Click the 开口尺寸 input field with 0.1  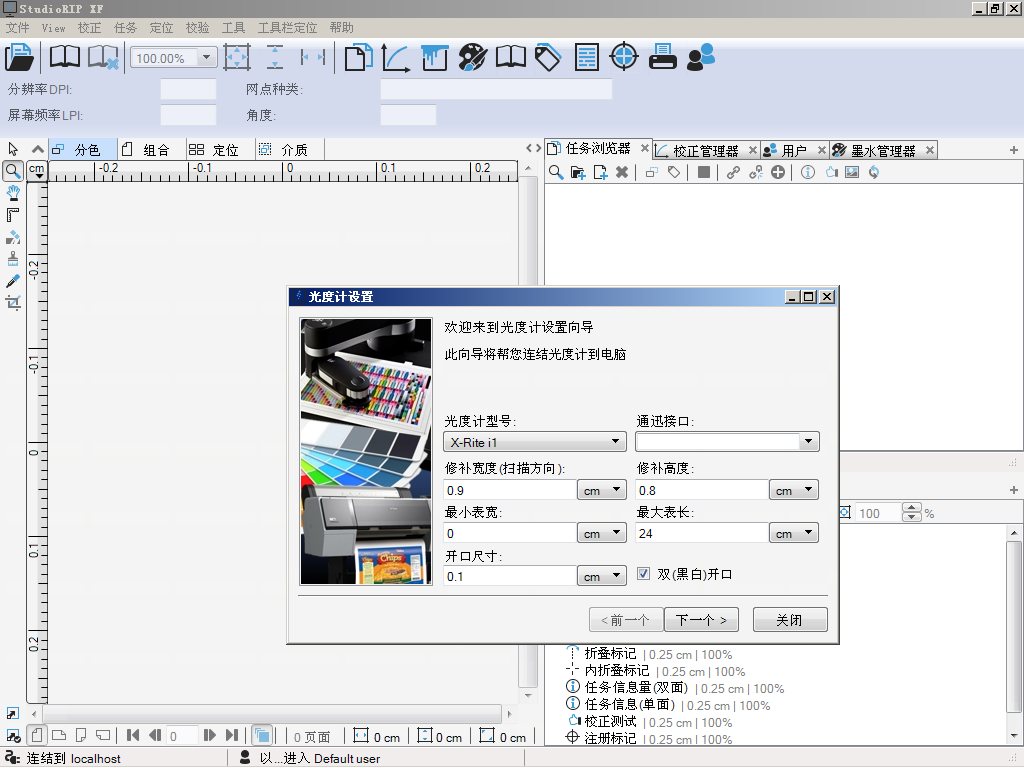point(509,576)
